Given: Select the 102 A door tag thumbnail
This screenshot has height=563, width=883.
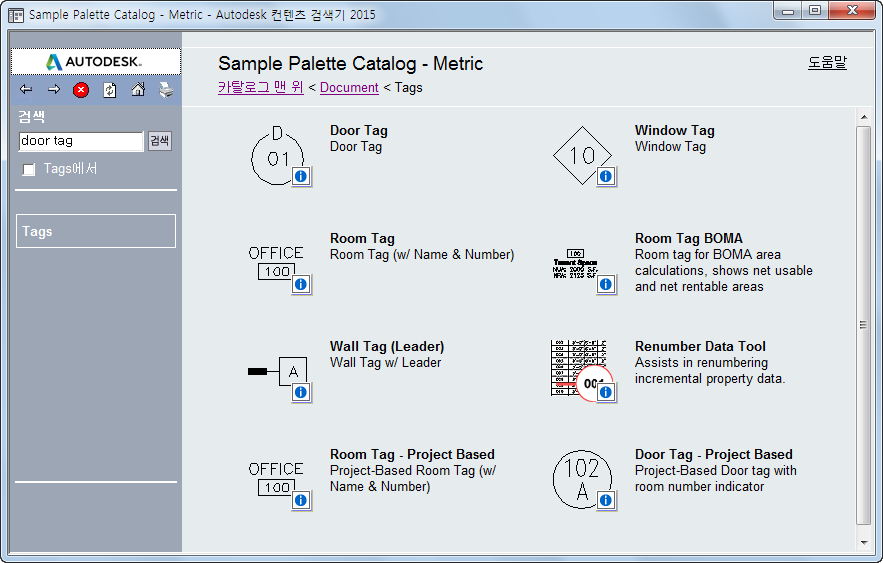Looking at the screenshot, I should (x=582, y=480).
